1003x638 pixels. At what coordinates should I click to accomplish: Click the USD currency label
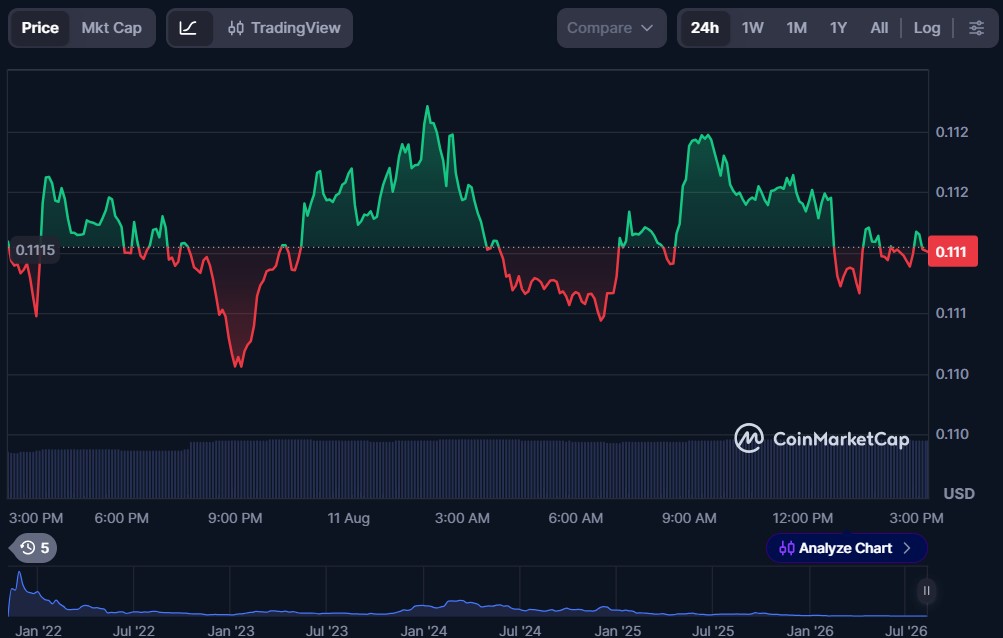click(x=959, y=494)
